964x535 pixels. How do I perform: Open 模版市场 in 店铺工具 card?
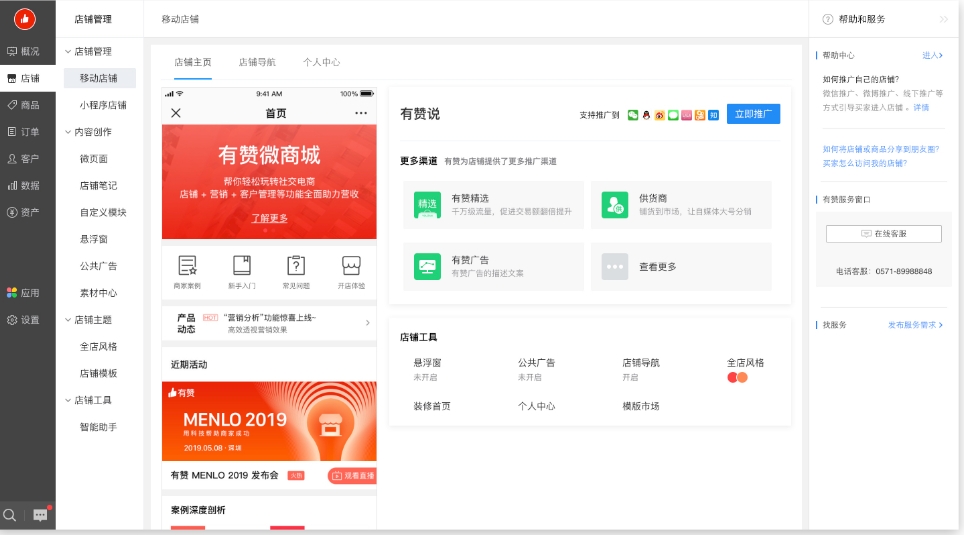tap(641, 406)
